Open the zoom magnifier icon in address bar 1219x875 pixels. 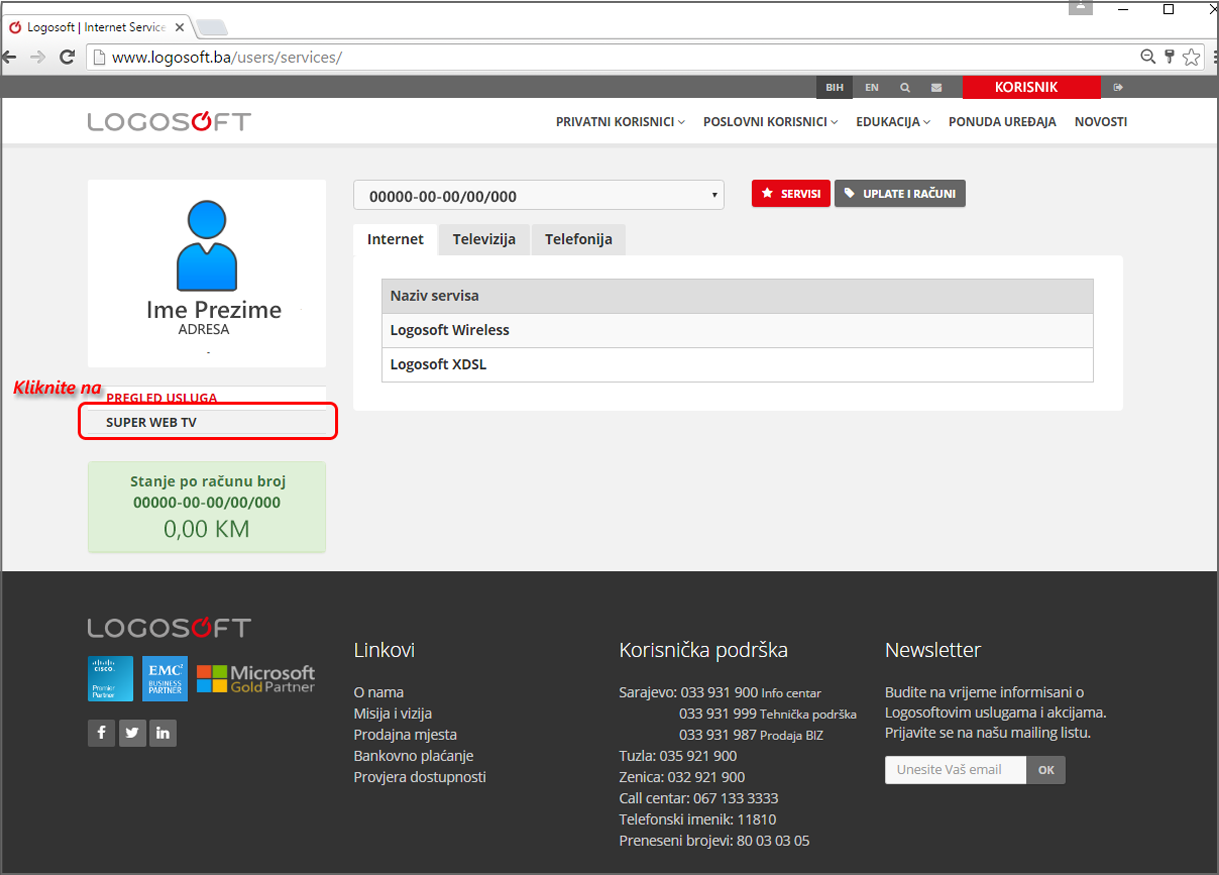point(1148,57)
